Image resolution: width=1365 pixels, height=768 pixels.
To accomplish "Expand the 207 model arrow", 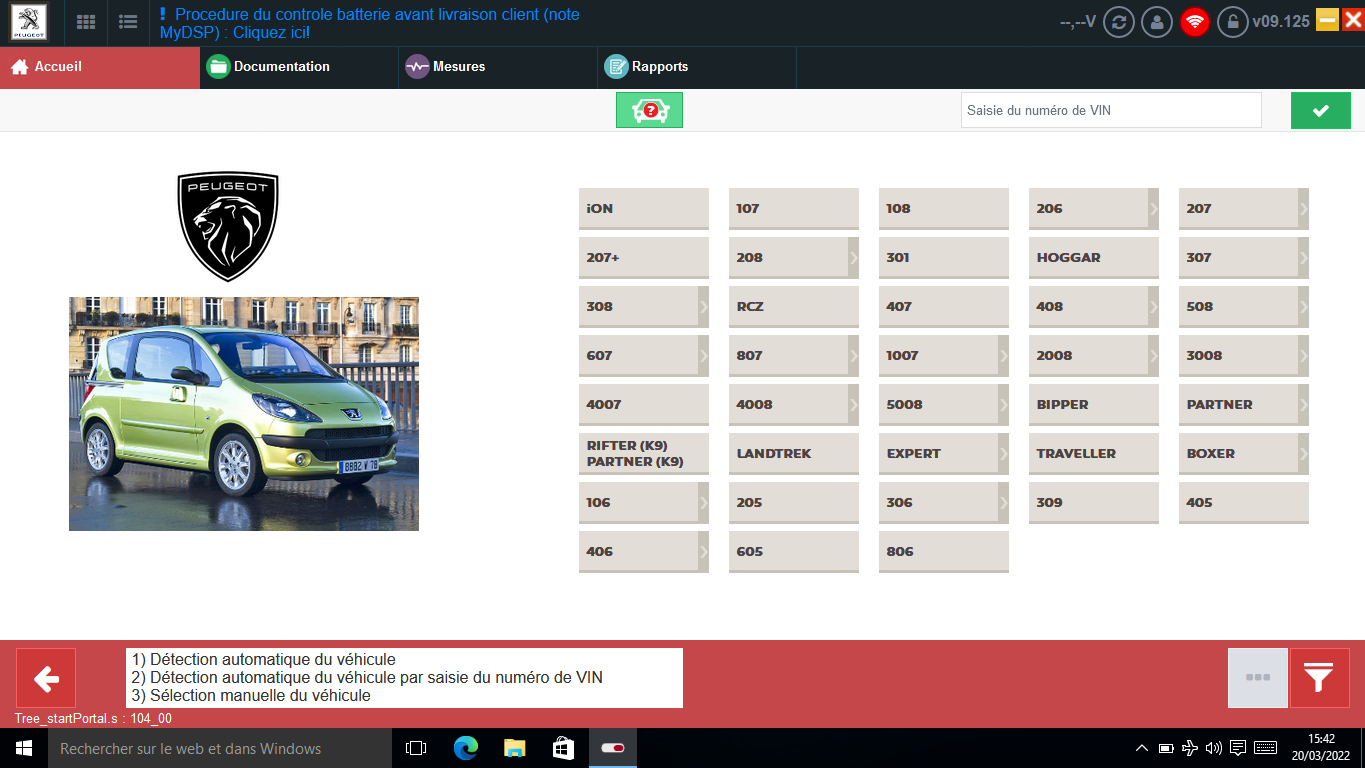I will tap(1303, 208).
